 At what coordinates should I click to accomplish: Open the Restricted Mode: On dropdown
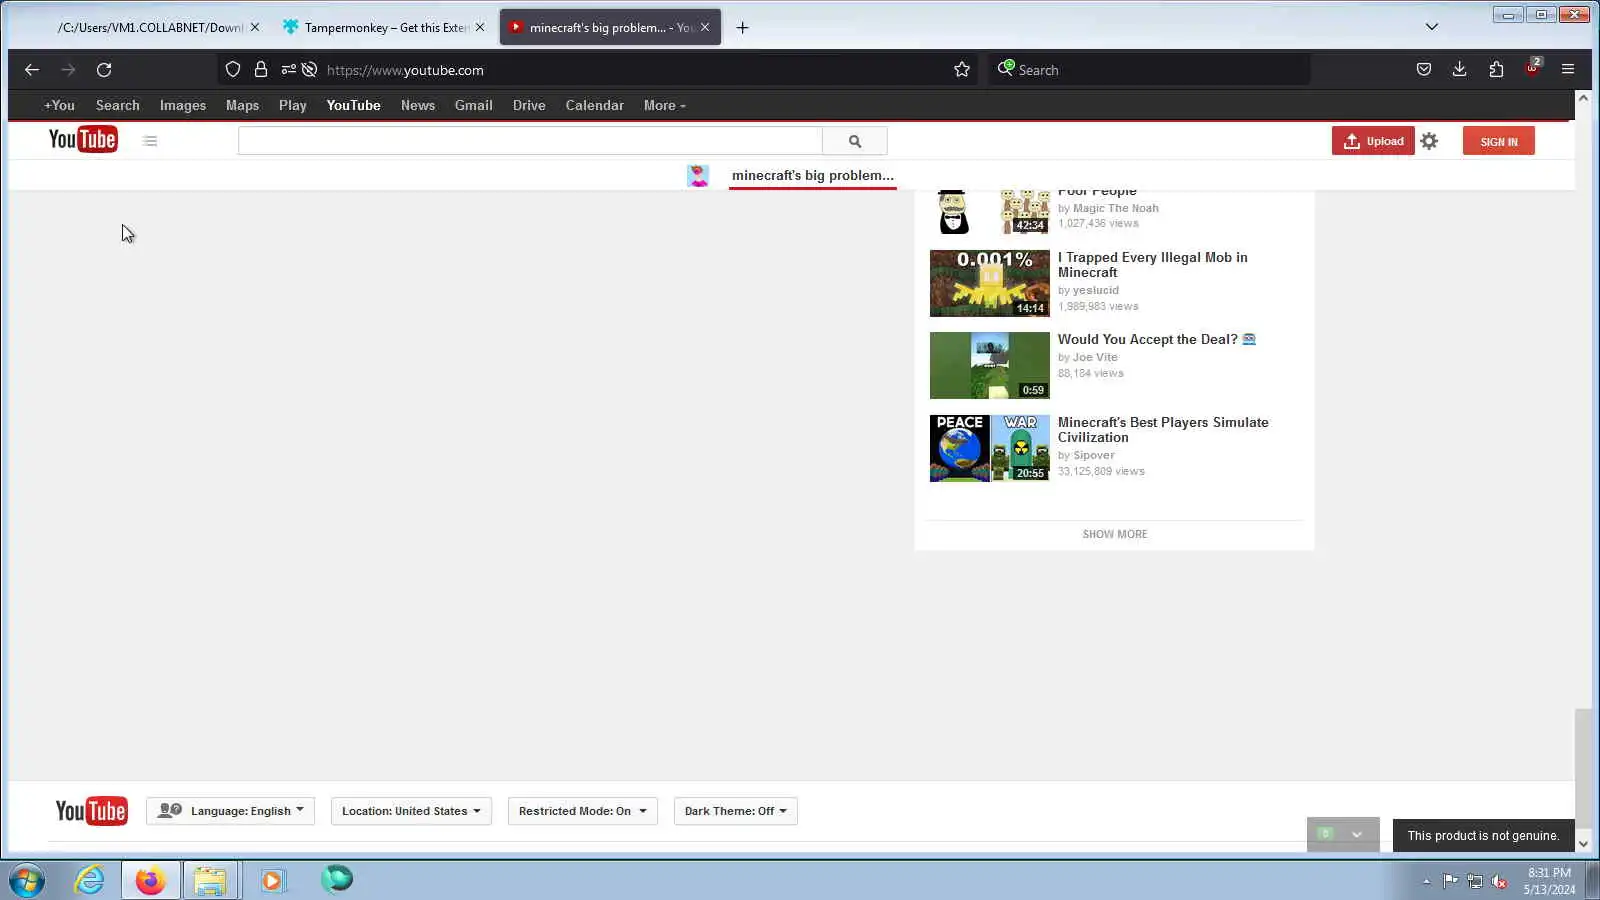point(582,811)
